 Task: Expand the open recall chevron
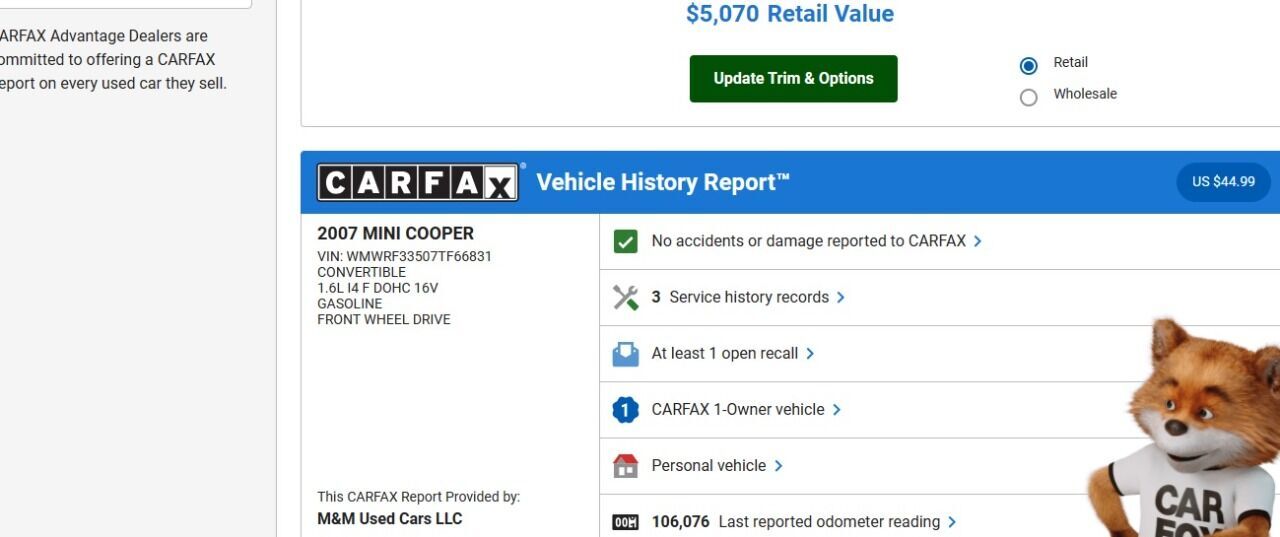tap(809, 353)
